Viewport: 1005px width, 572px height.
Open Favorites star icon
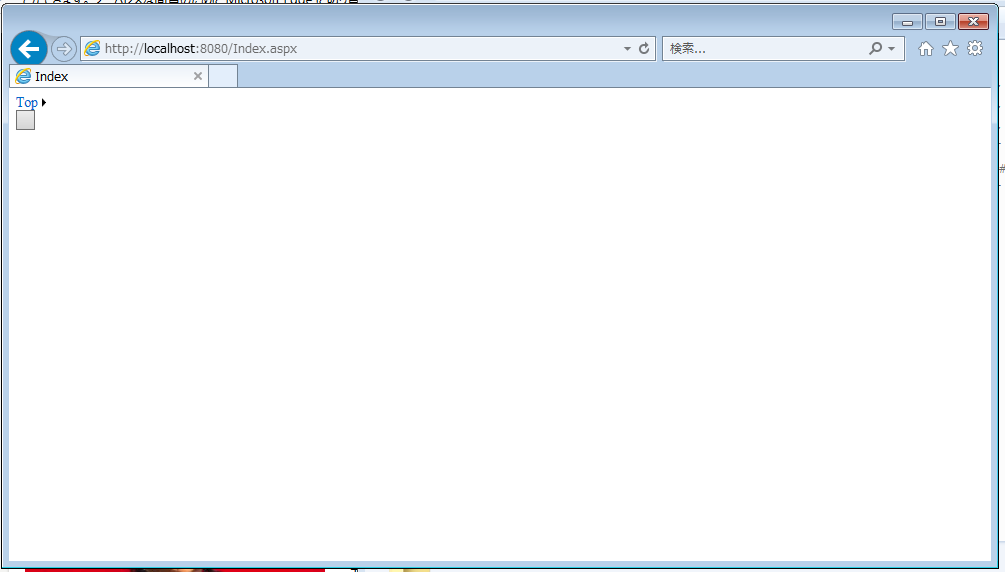(x=951, y=49)
